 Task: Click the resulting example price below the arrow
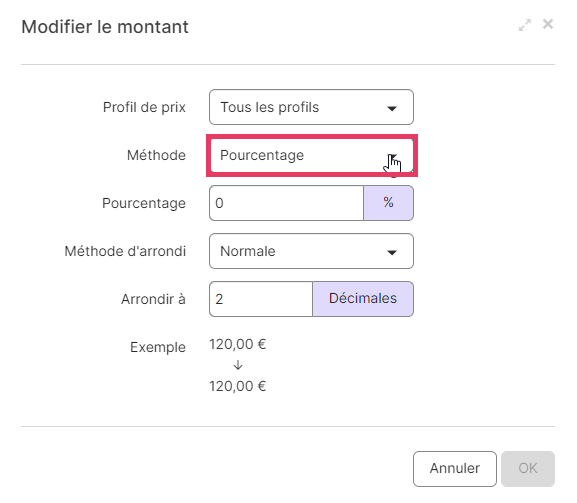[x=238, y=386]
